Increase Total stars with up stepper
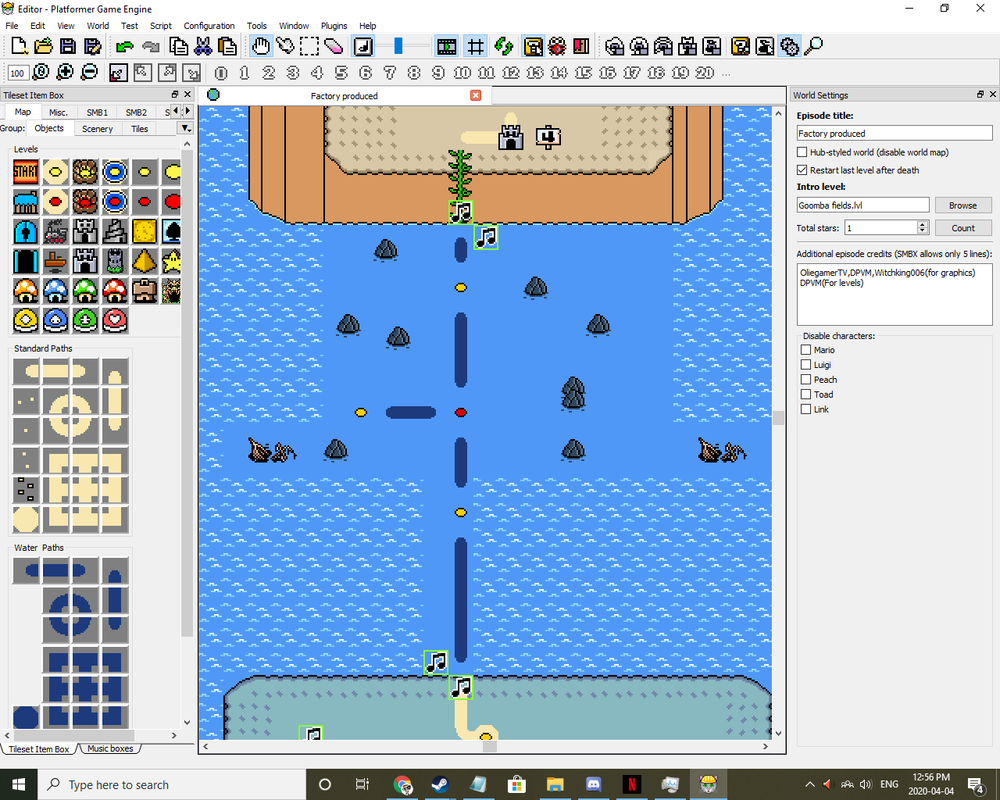 click(922, 224)
